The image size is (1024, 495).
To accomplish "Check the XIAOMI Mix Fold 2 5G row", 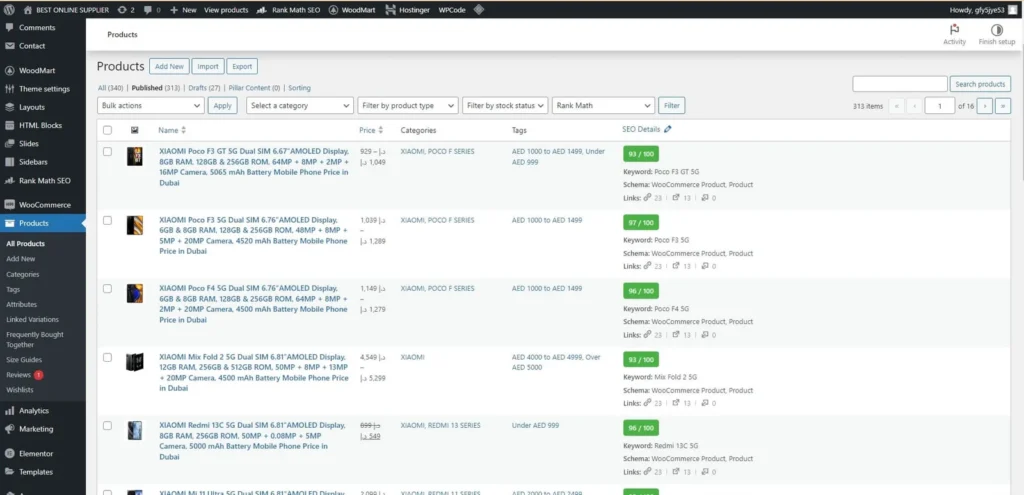I will (108, 356).
